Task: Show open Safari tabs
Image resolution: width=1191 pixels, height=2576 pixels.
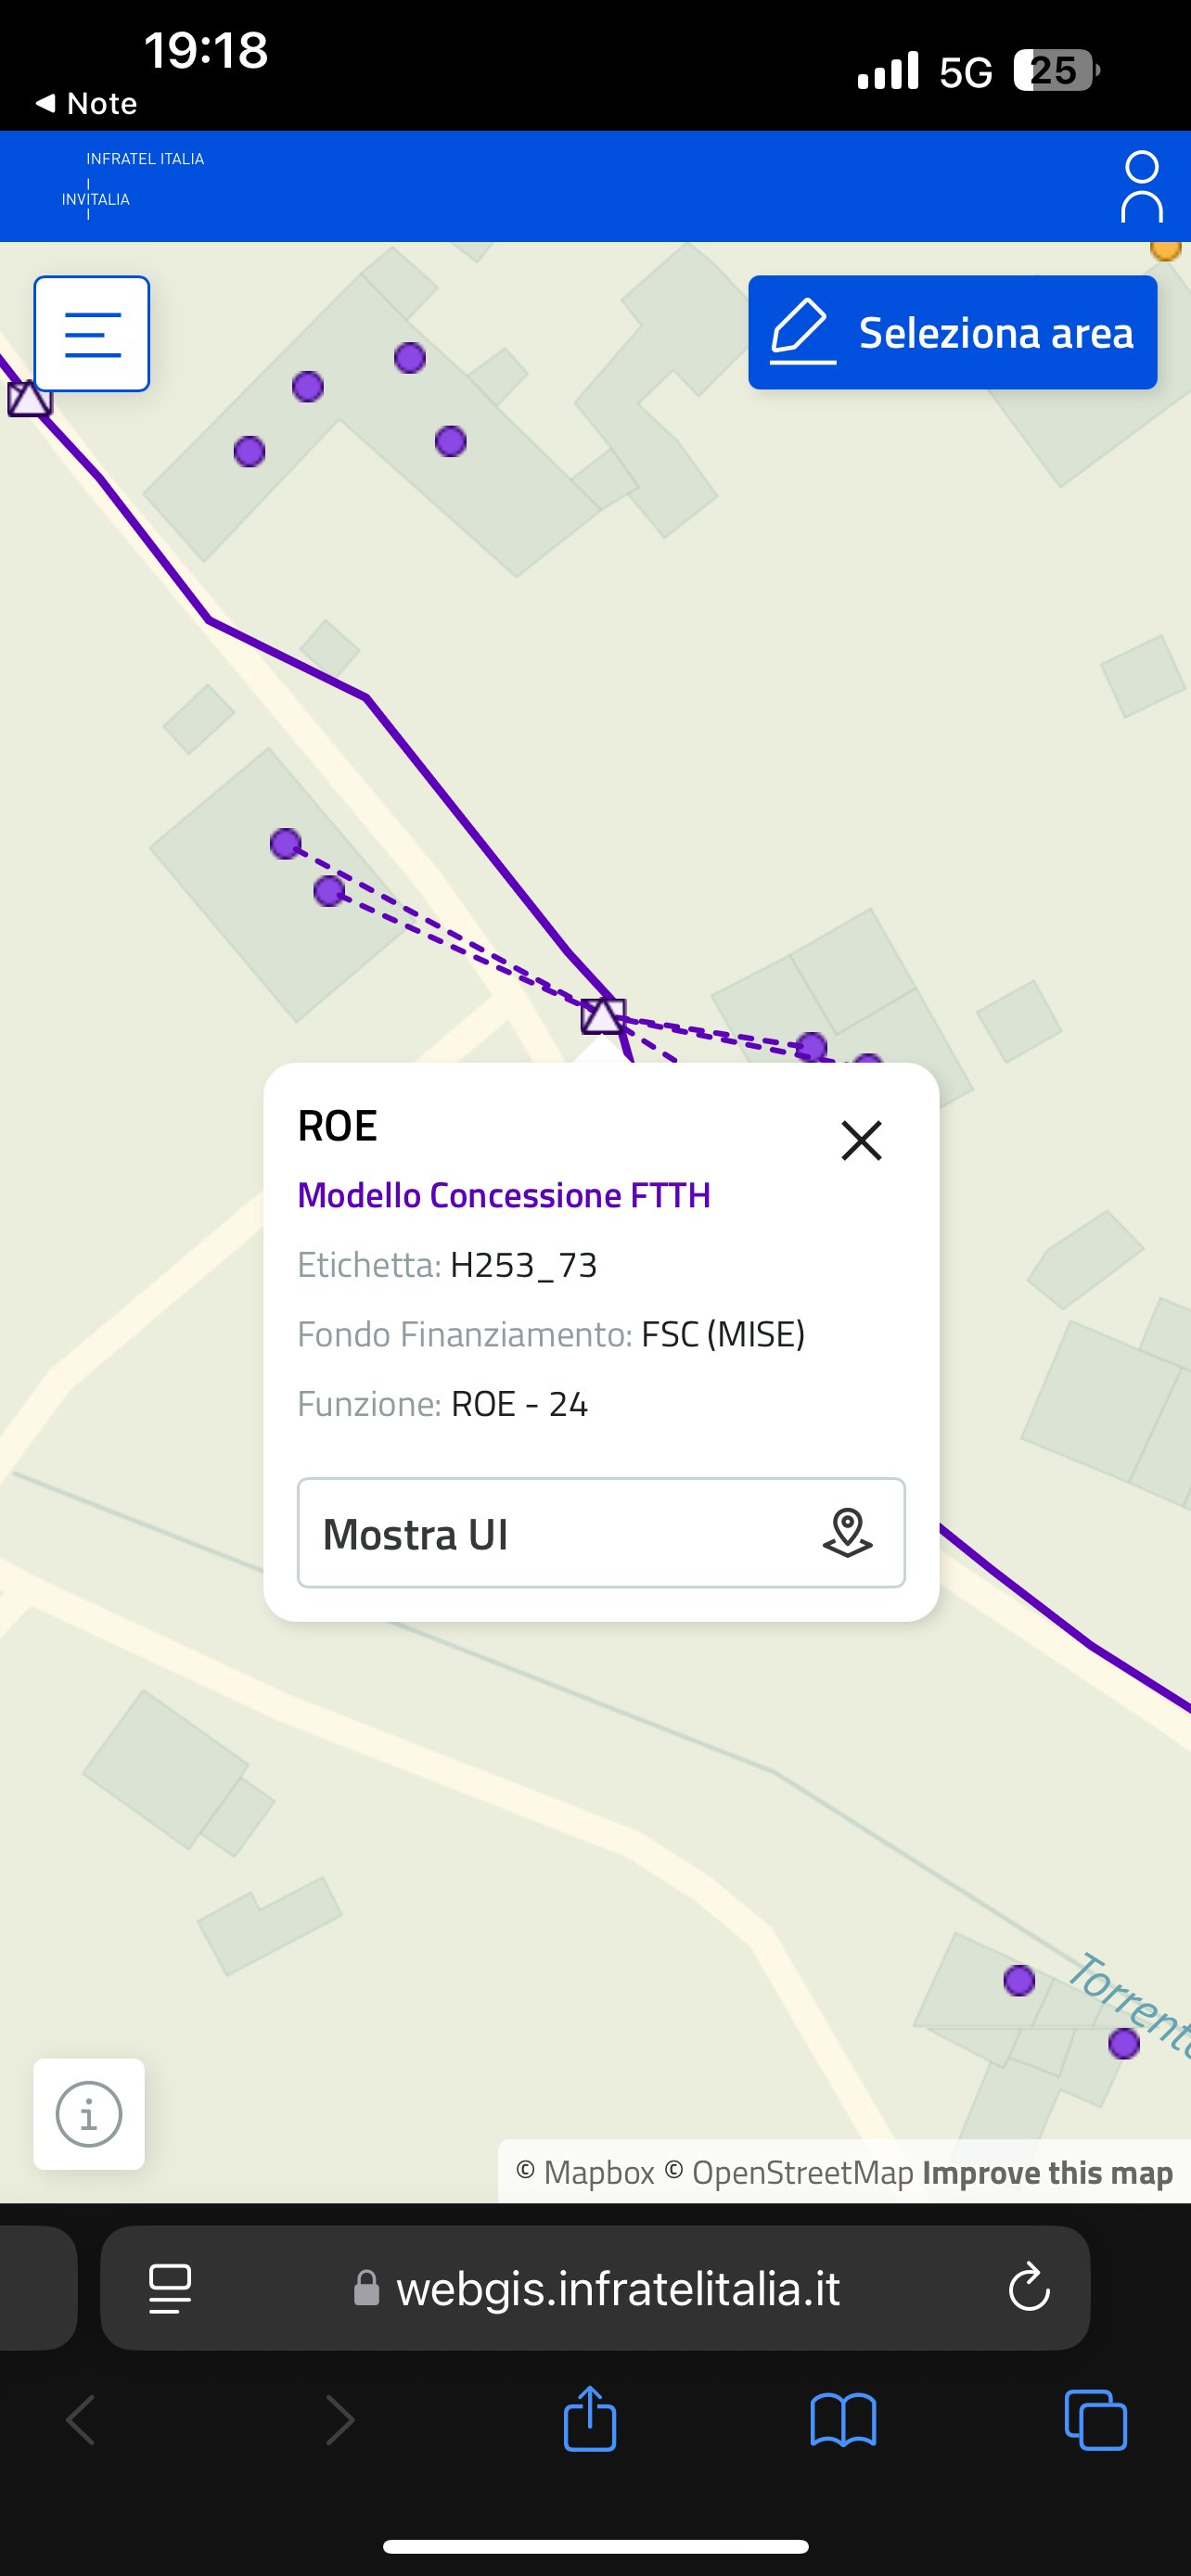Action: [x=1096, y=2420]
